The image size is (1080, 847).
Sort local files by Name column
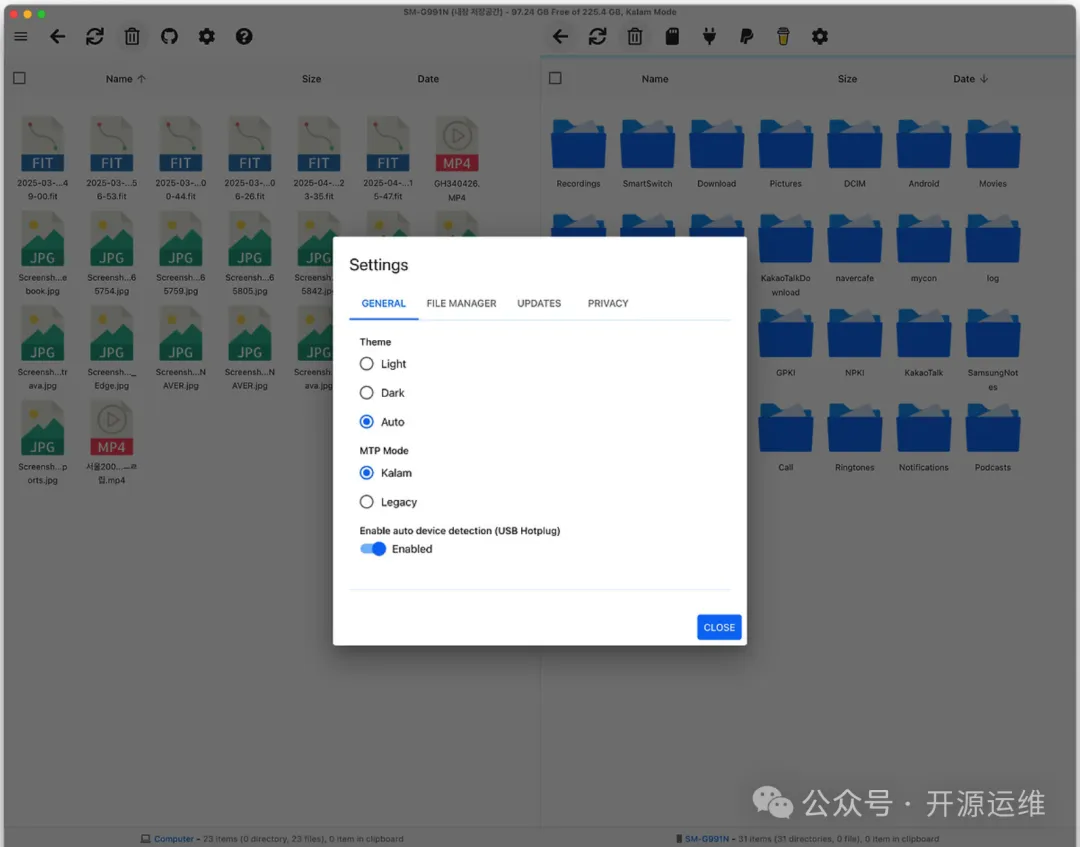120,79
